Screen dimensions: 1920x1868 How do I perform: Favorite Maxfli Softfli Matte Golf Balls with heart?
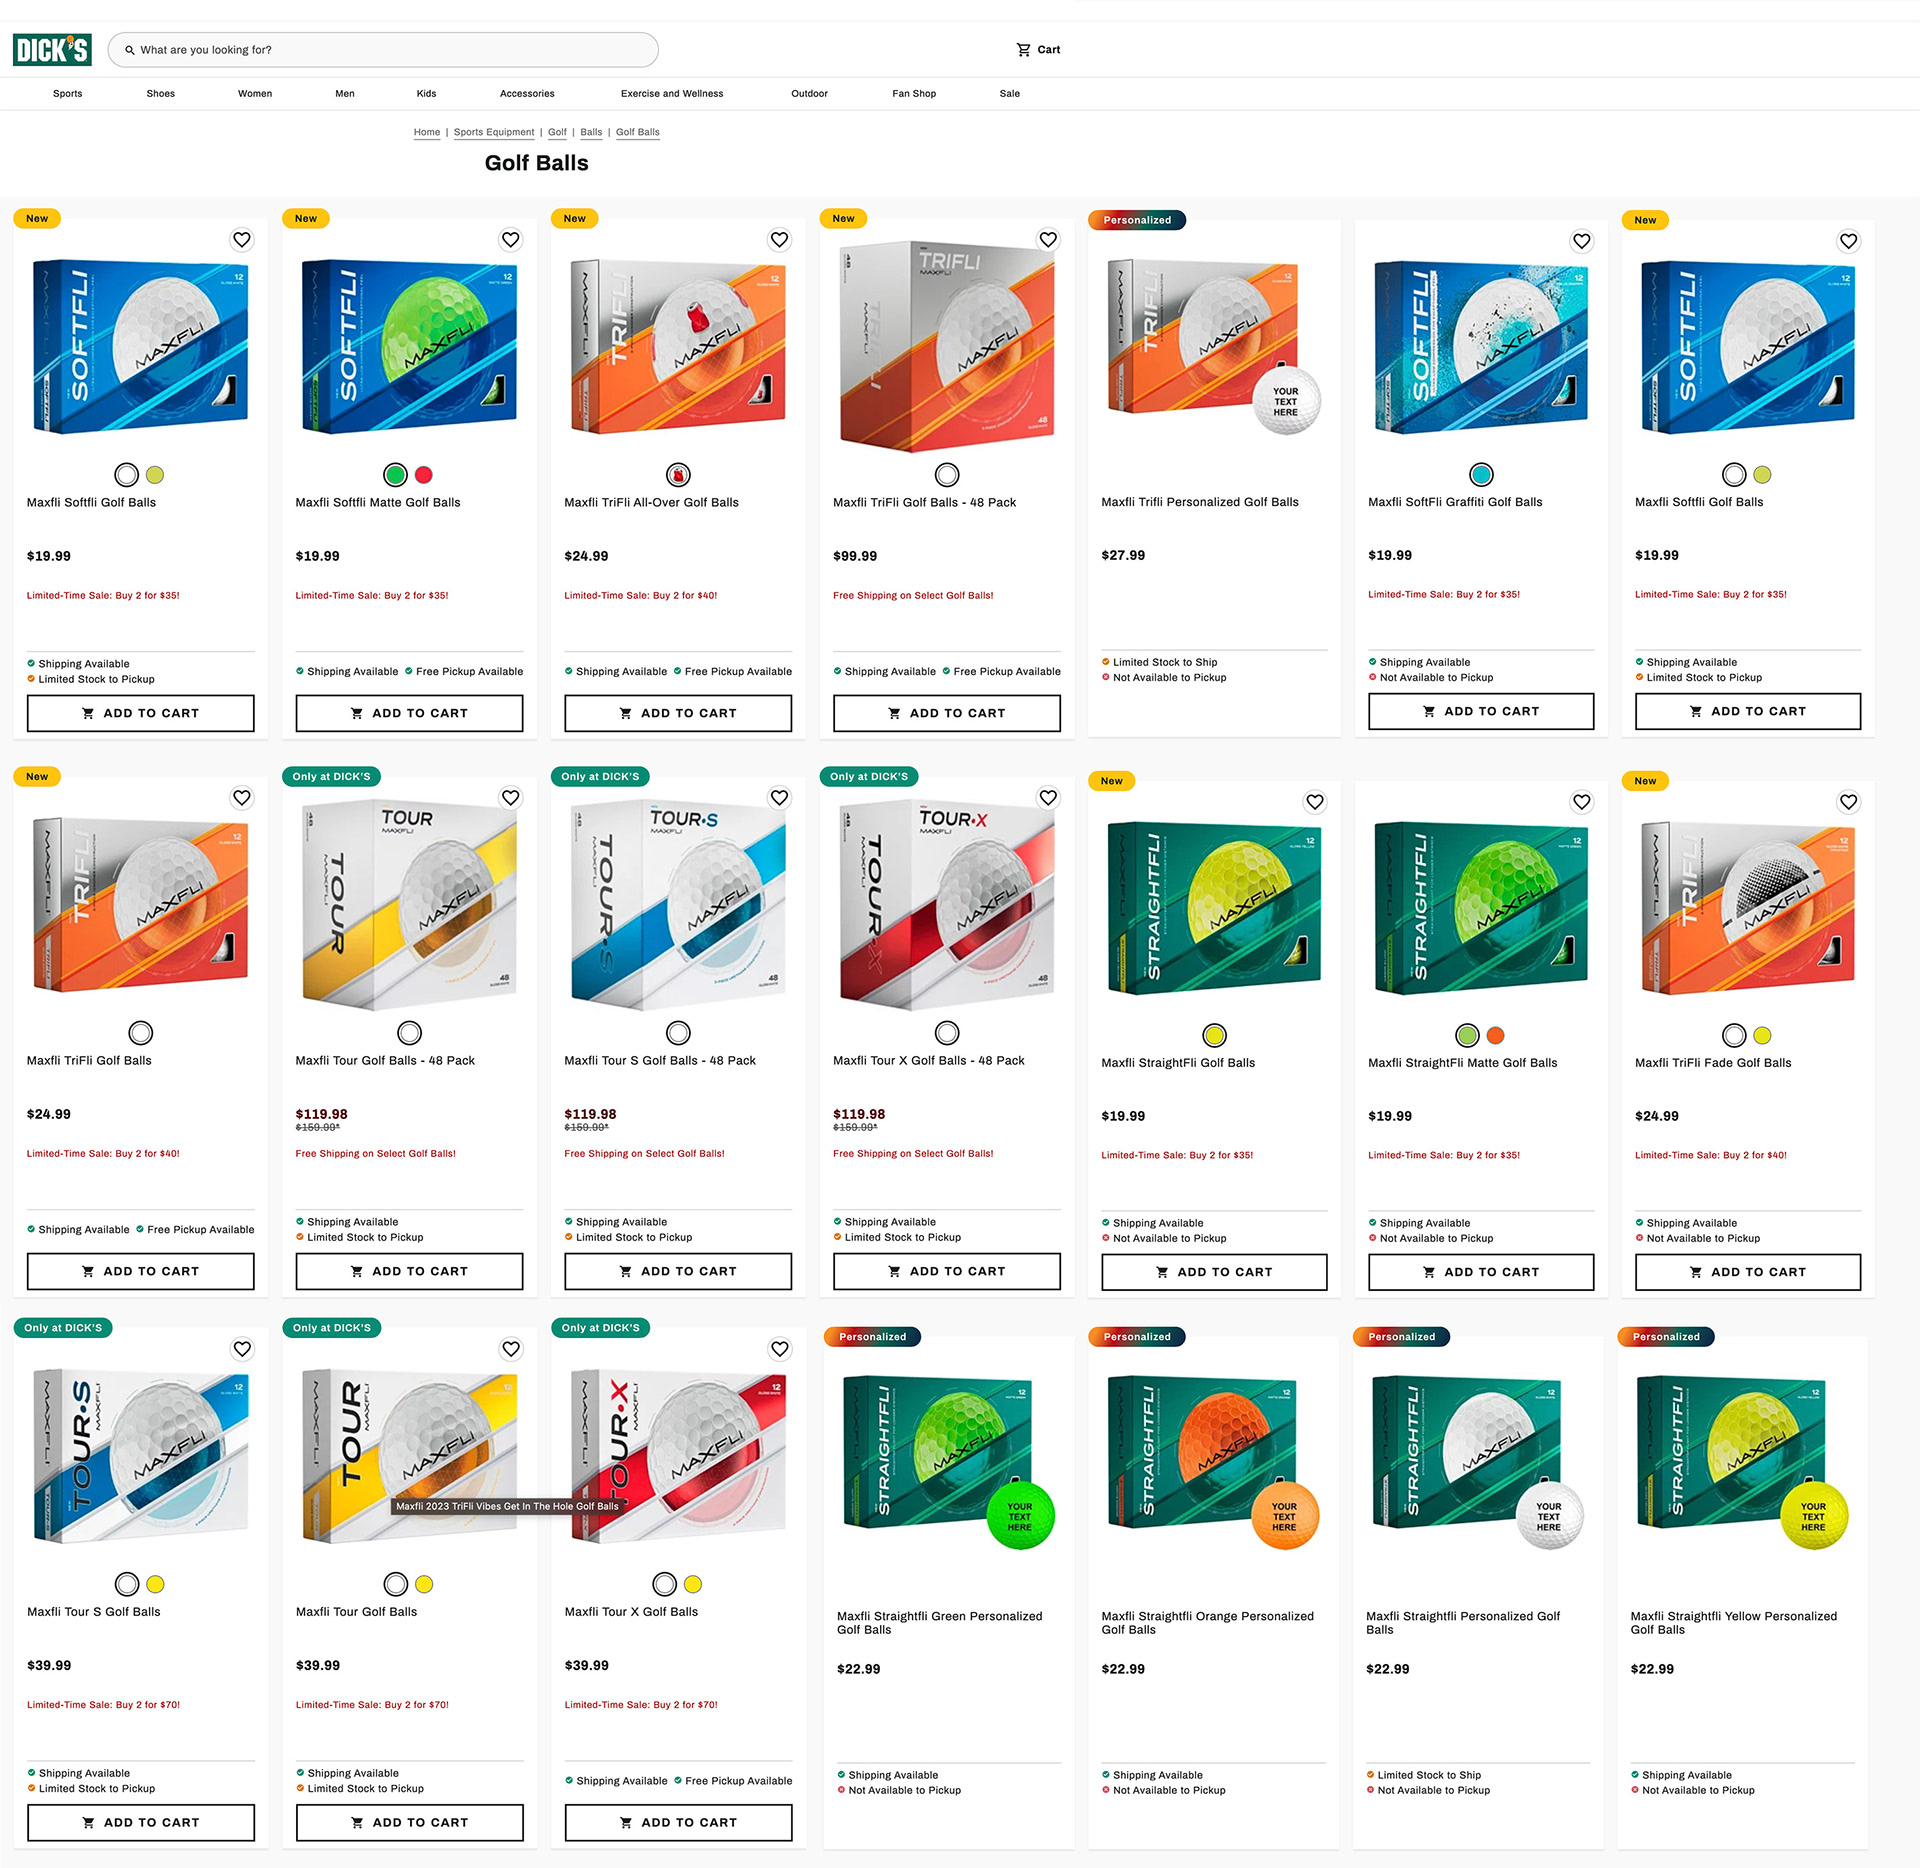pos(511,240)
